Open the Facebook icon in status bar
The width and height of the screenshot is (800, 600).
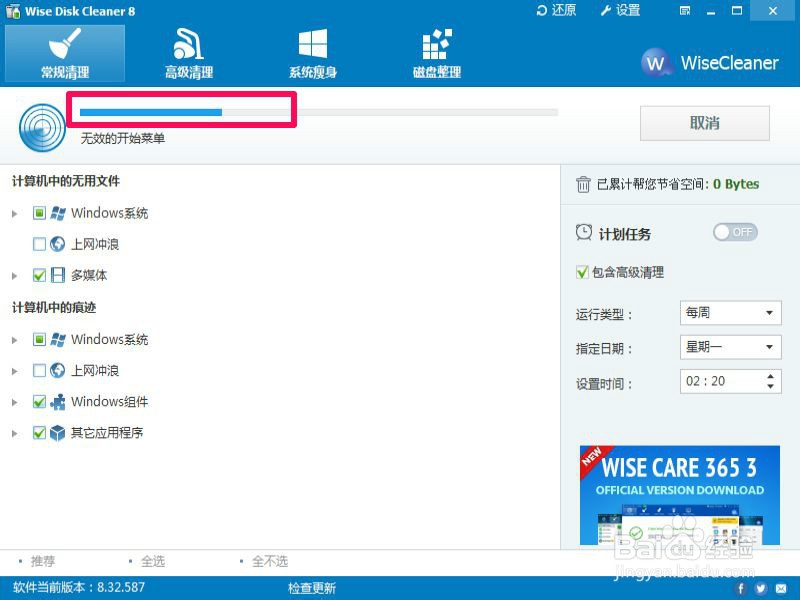(741, 588)
